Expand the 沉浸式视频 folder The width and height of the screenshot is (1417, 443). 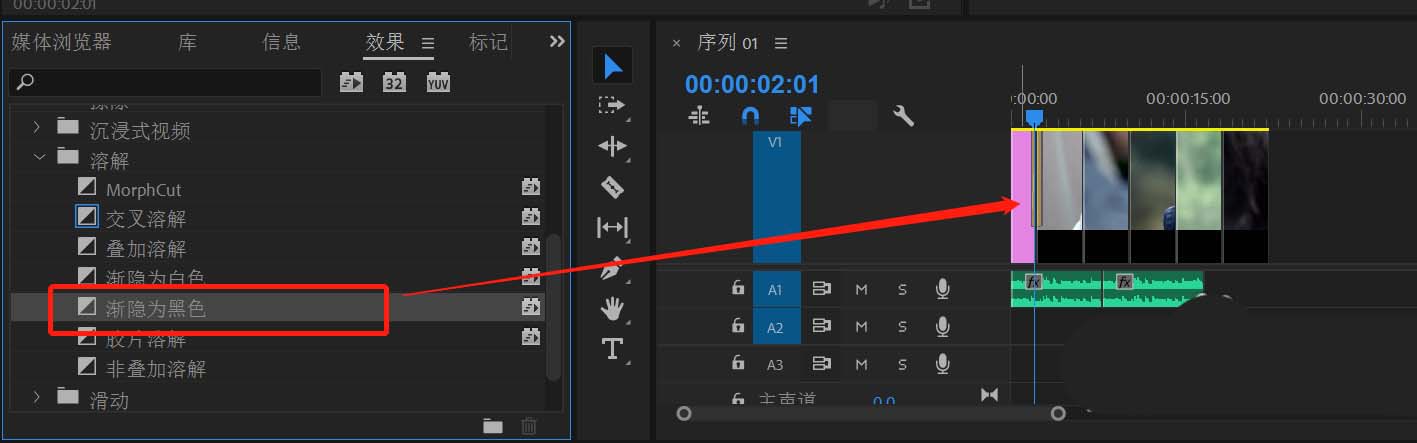coord(37,128)
